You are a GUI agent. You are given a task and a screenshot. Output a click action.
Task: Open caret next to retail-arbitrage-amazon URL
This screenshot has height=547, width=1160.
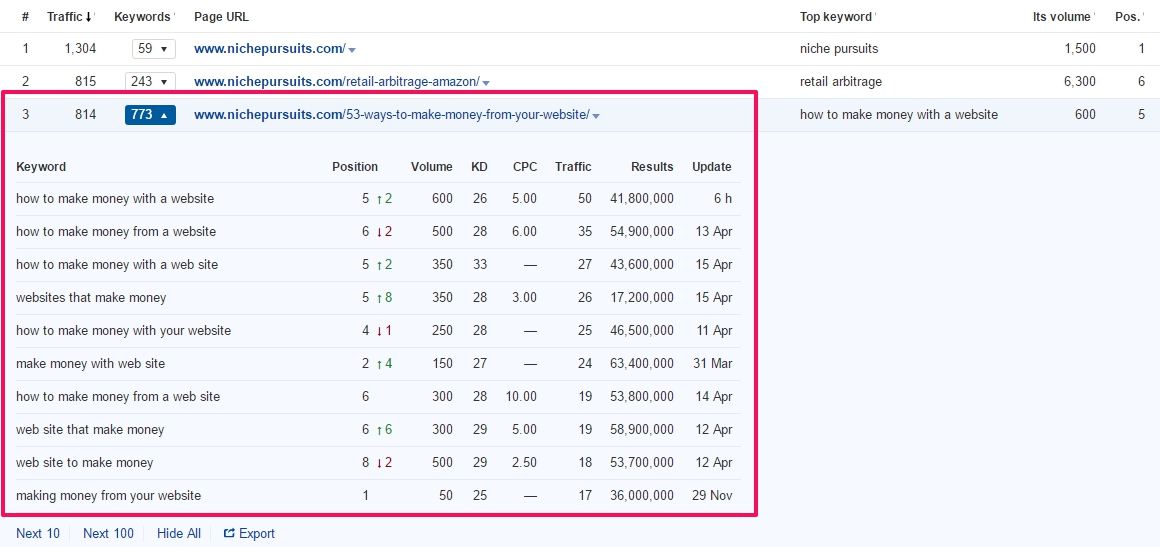[x=486, y=82]
